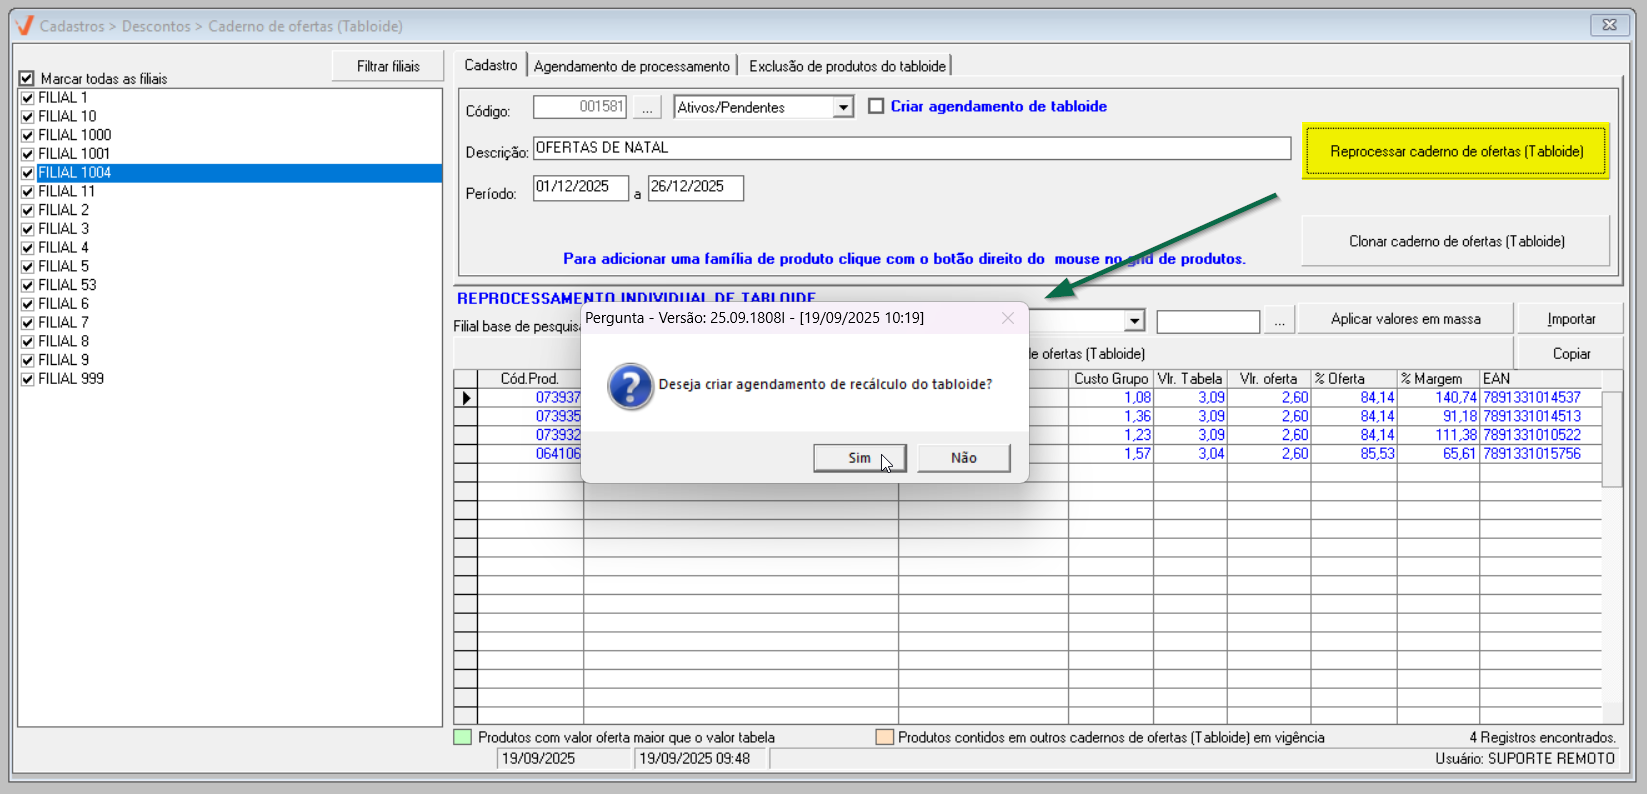Expand the Filial base de pesquisa dropdown
The width and height of the screenshot is (1647, 794).
coord(1134,321)
